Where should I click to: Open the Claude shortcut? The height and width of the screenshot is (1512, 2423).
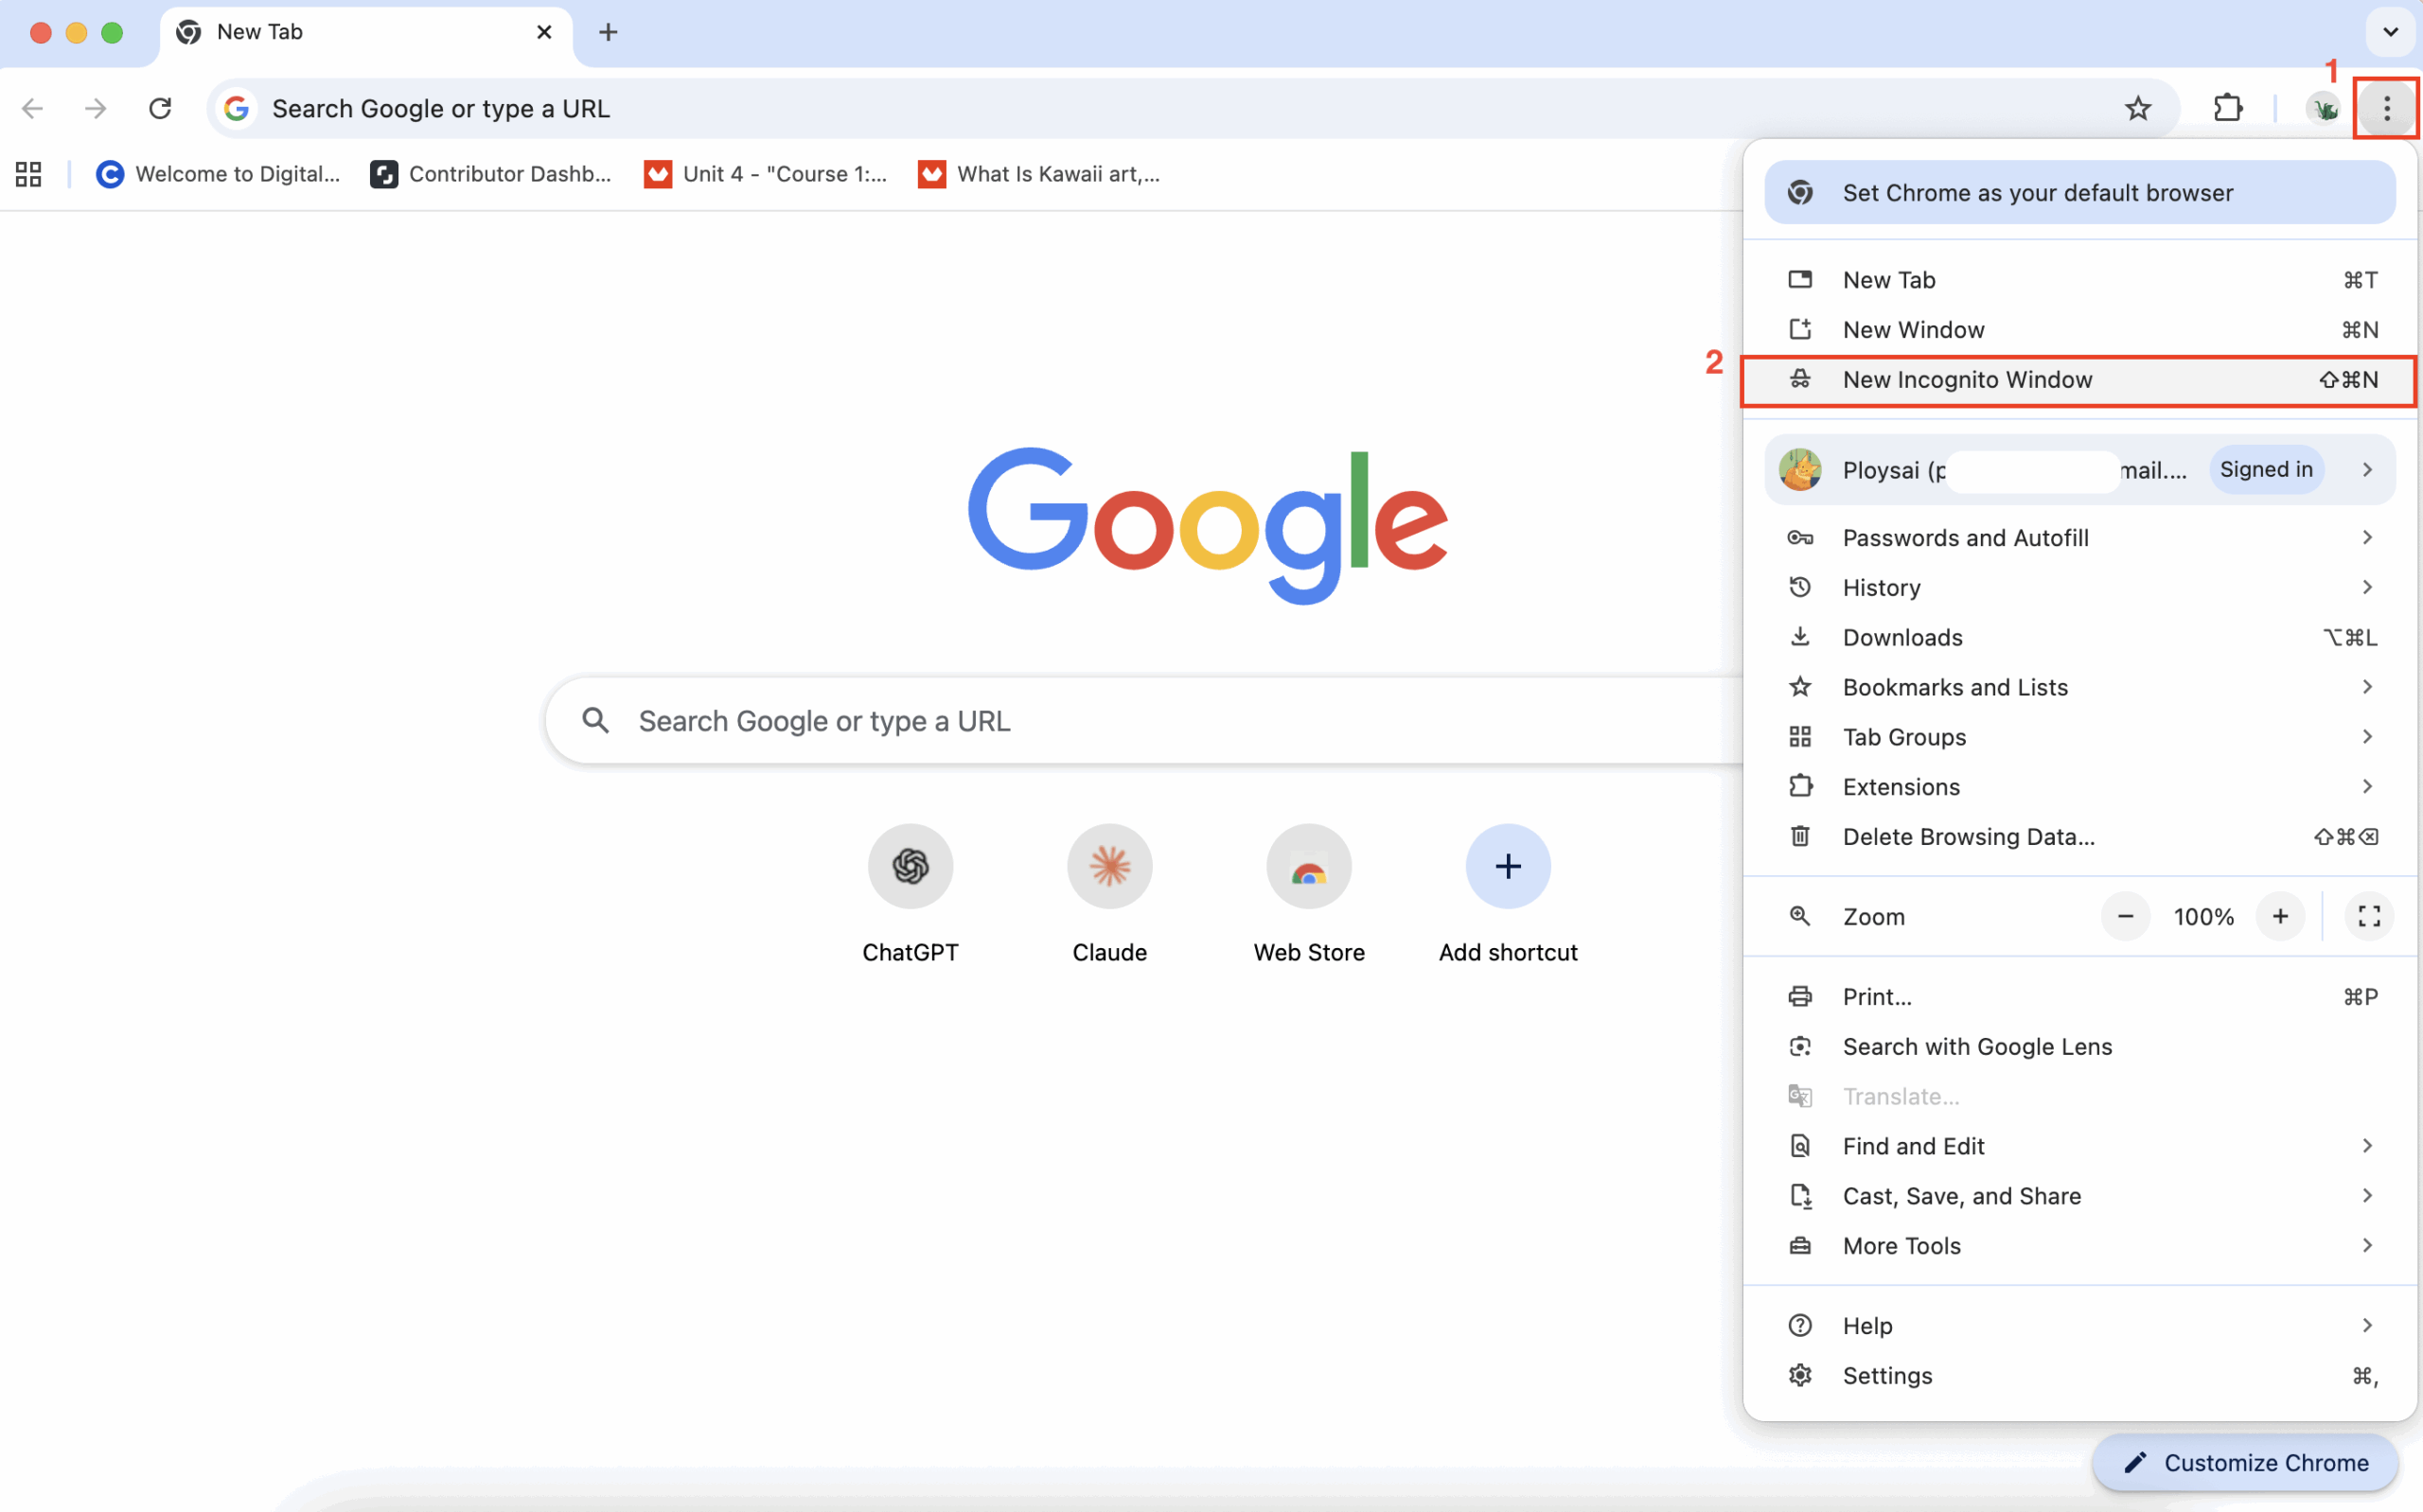click(1109, 866)
